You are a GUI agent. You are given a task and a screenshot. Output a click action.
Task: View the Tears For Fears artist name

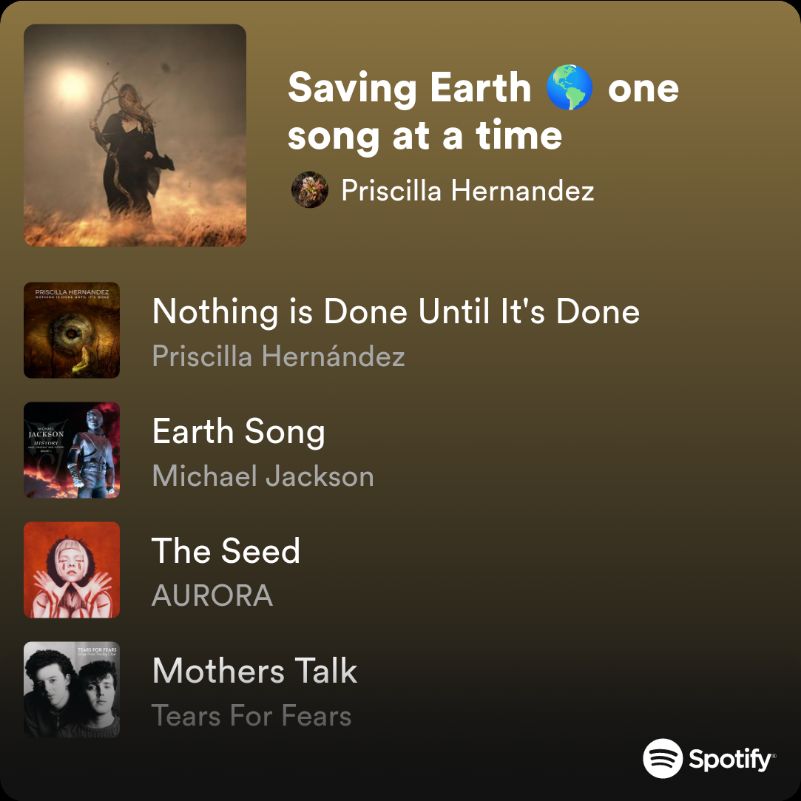[251, 716]
